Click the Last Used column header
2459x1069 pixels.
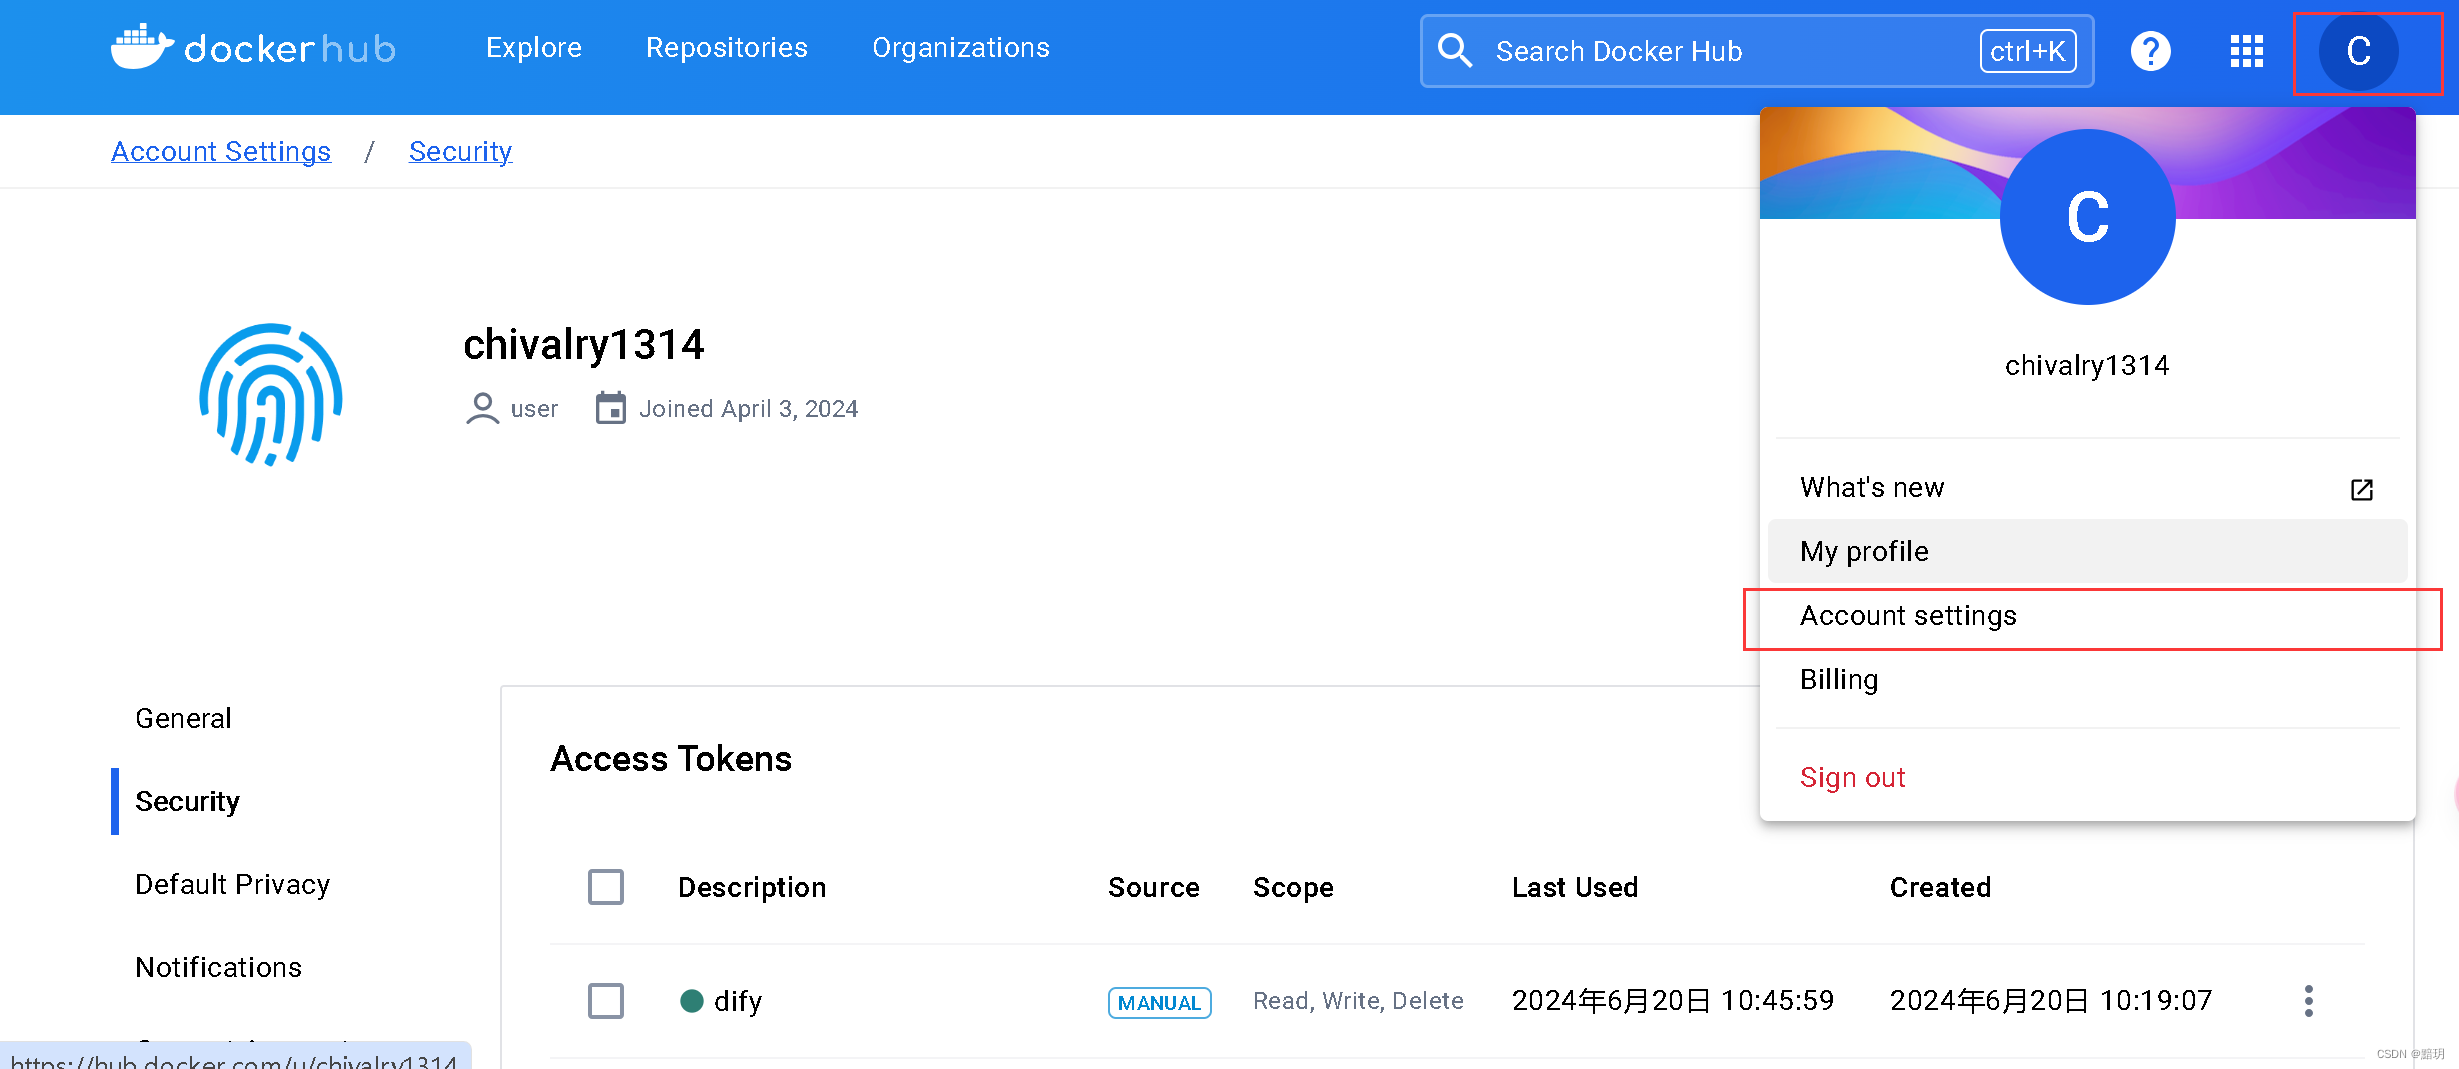pos(1574,887)
